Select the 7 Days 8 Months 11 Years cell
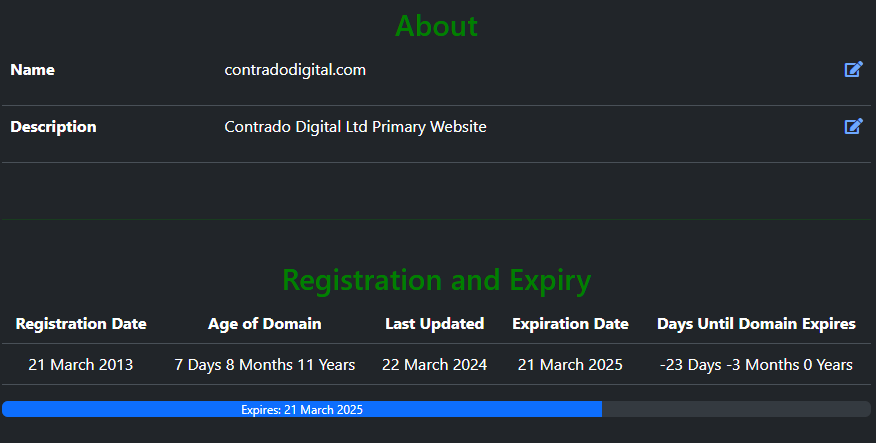 point(265,365)
